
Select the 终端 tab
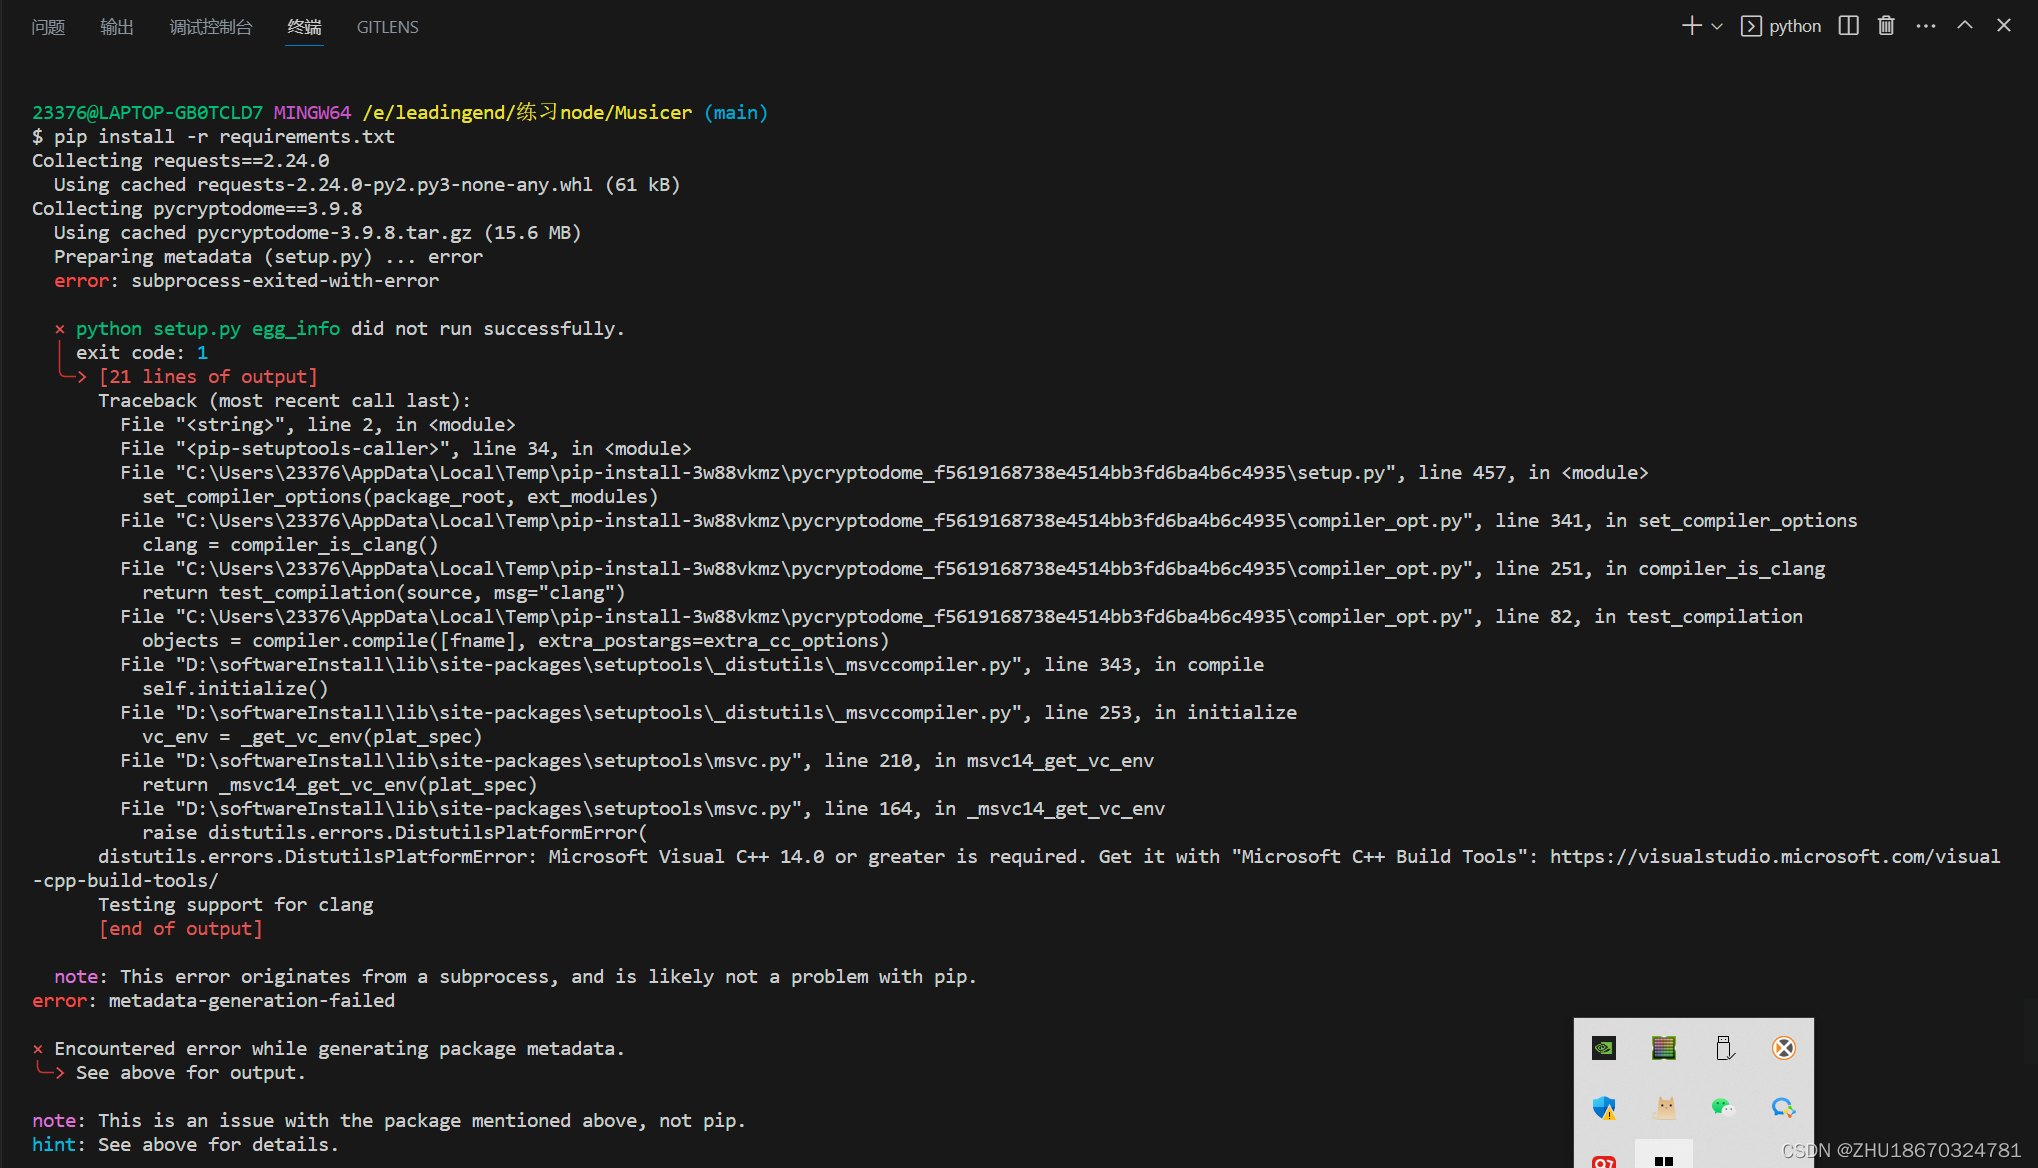pos(305,27)
